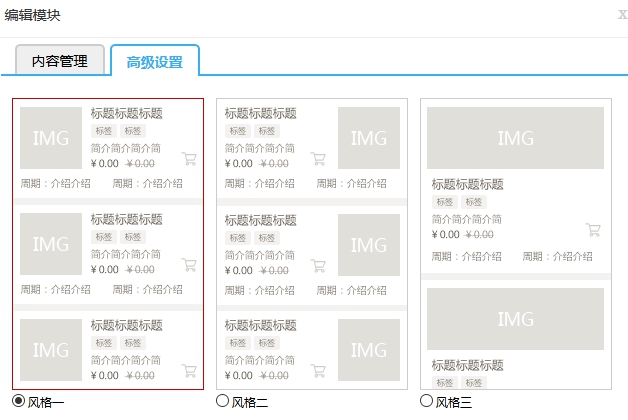
Task: Open the 高级设置 tab
Action: 155,62
